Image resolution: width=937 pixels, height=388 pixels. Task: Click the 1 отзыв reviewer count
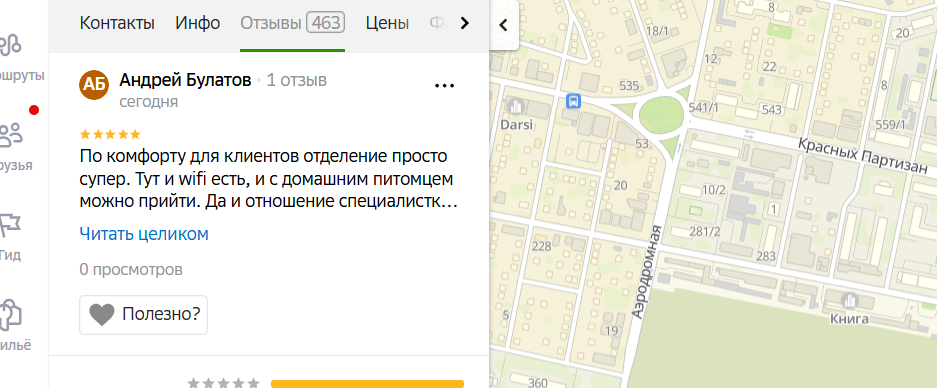point(296,80)
